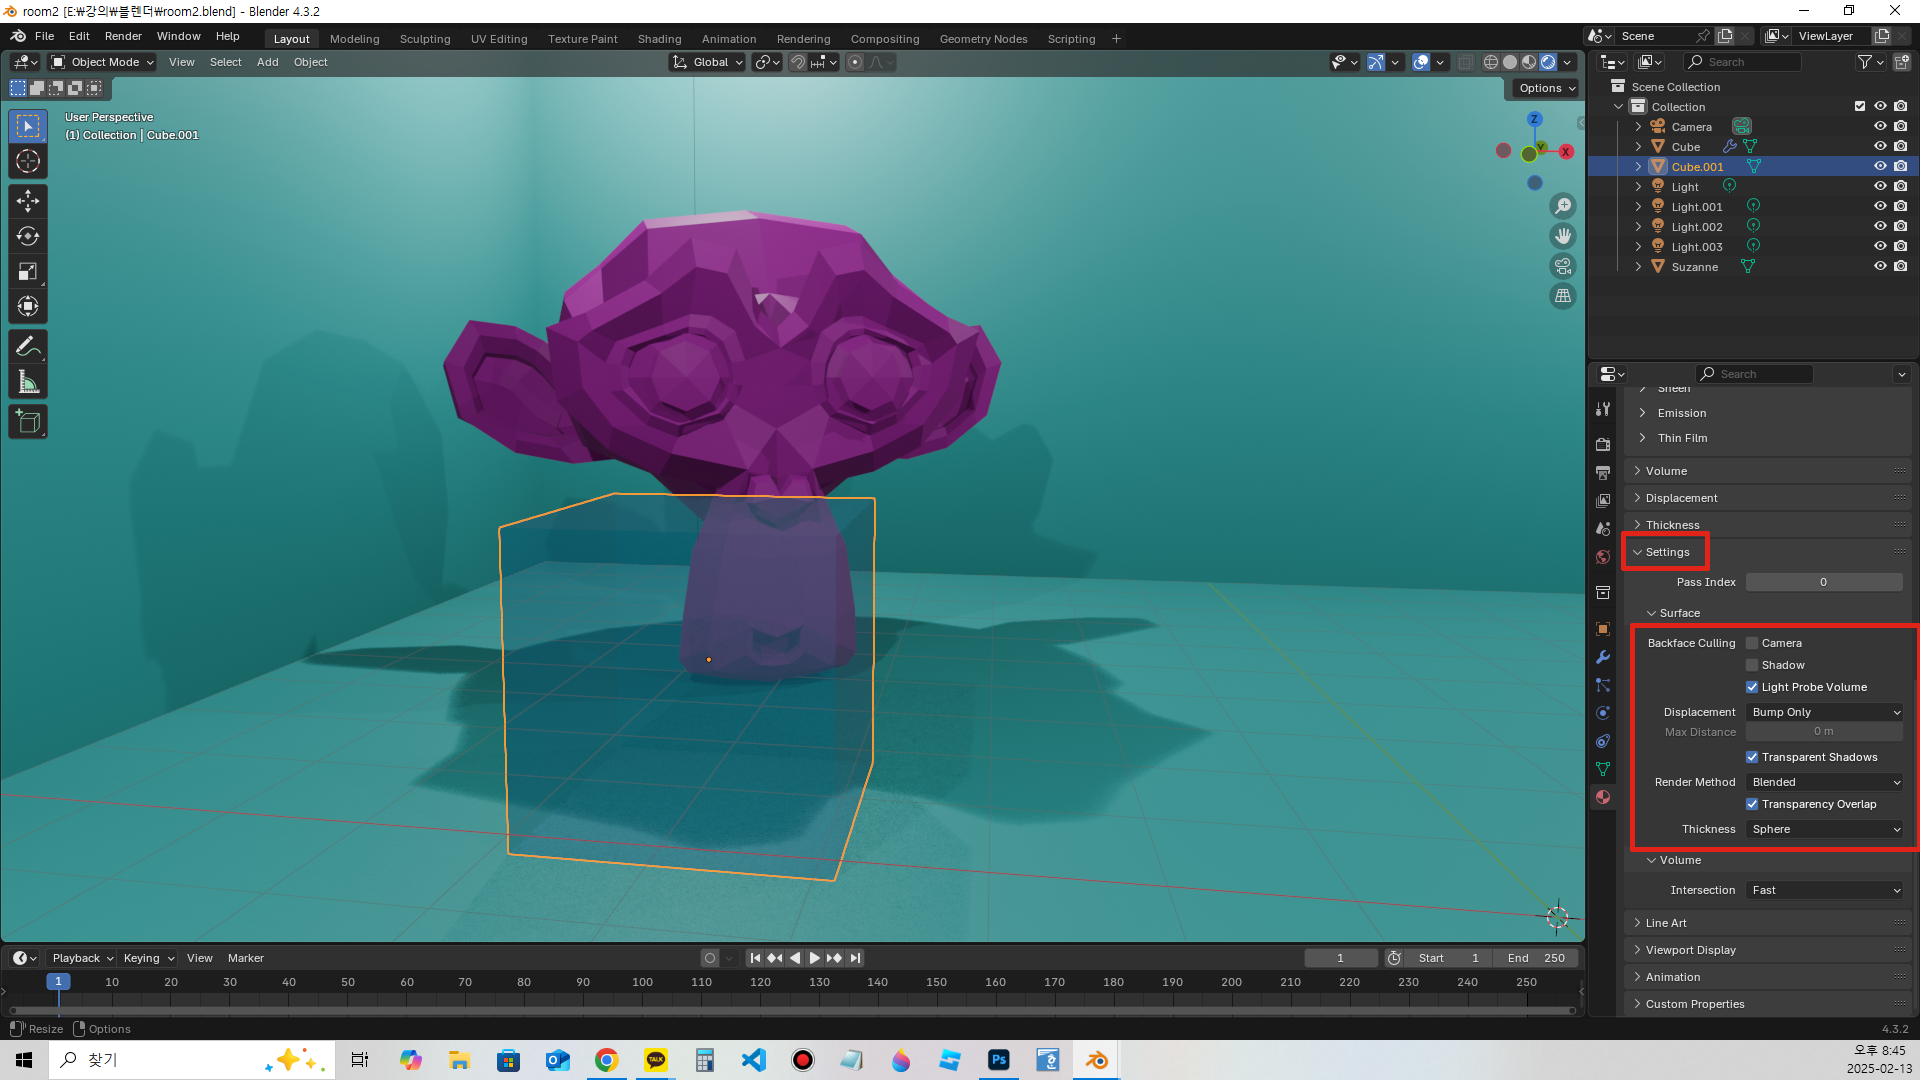Viewport: 1920px width, 1080px height.
Task: Click the Pass Index value field
Action: coord(1824,582)
